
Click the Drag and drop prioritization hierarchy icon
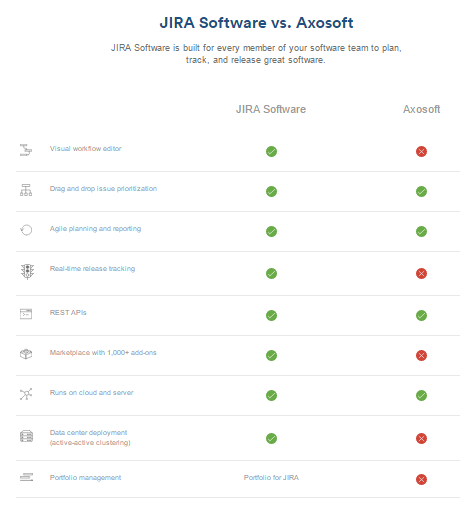[26, 190]
